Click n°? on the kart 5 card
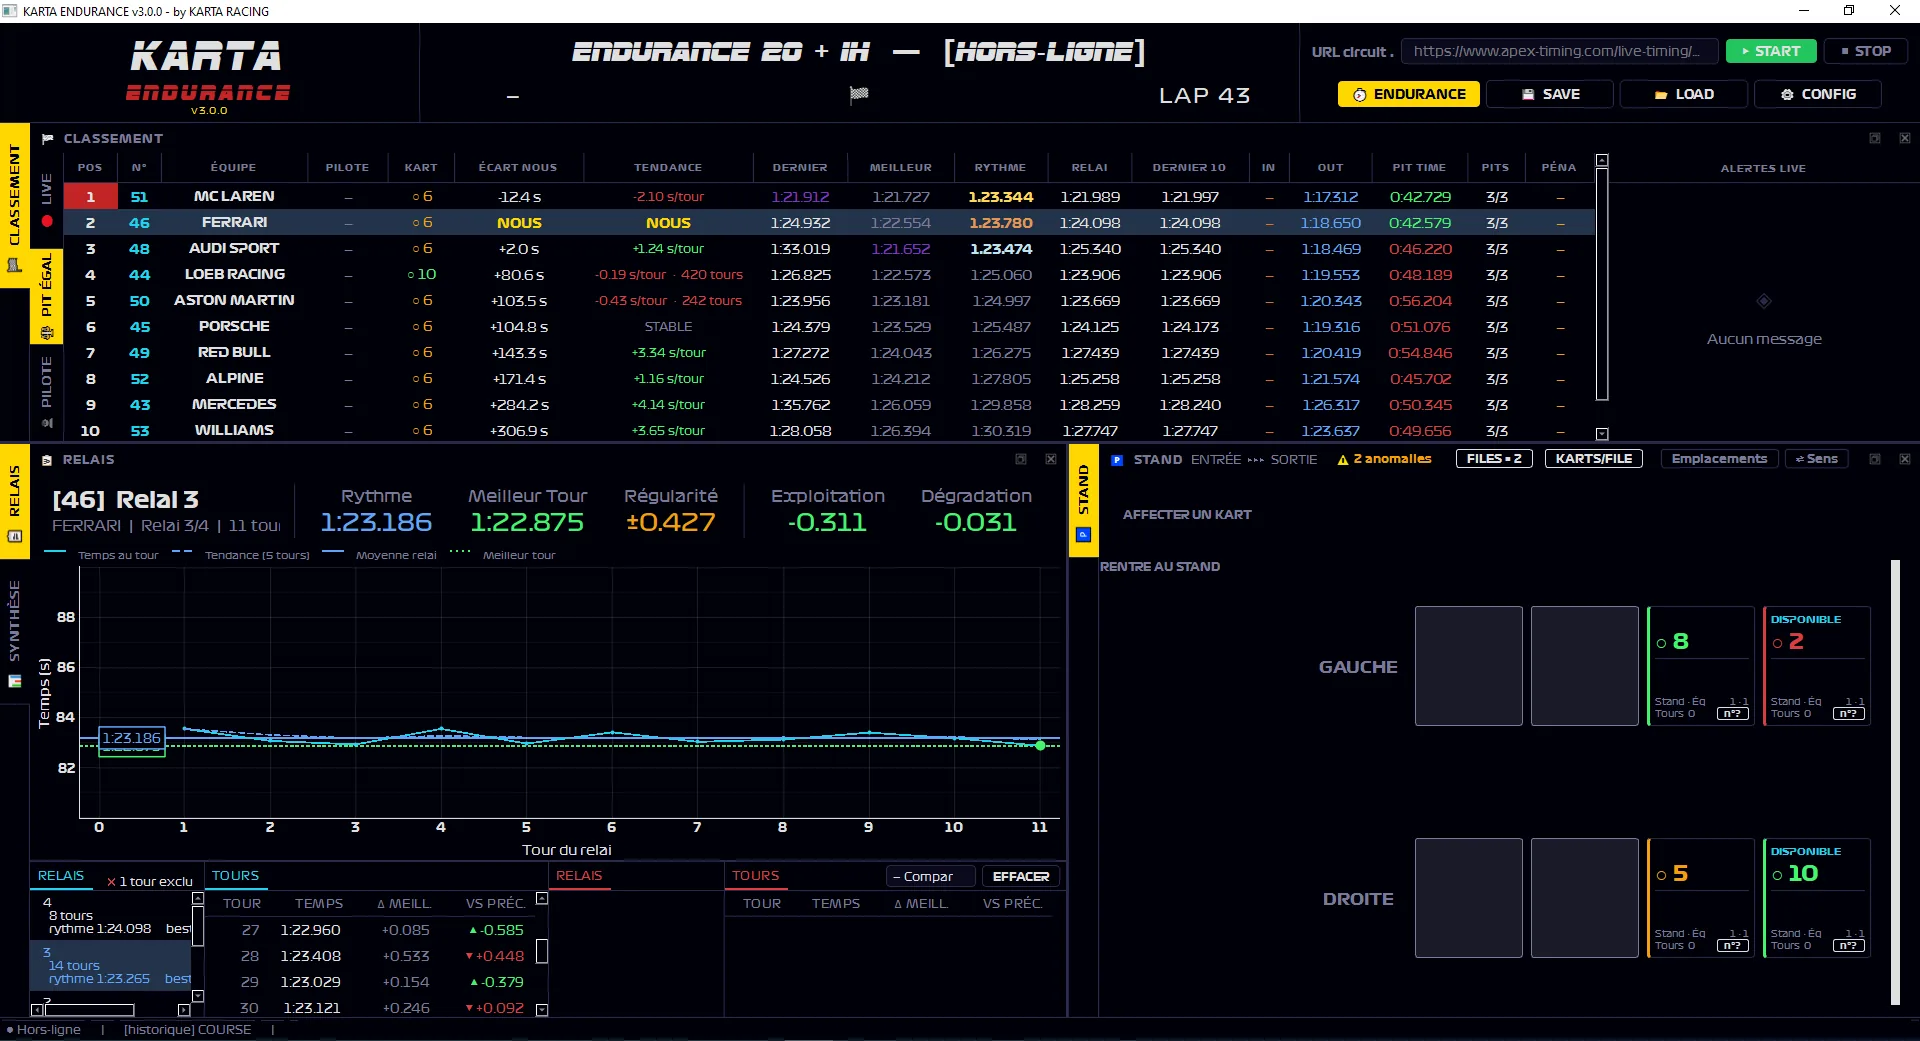 click(x=1733, y=946)
